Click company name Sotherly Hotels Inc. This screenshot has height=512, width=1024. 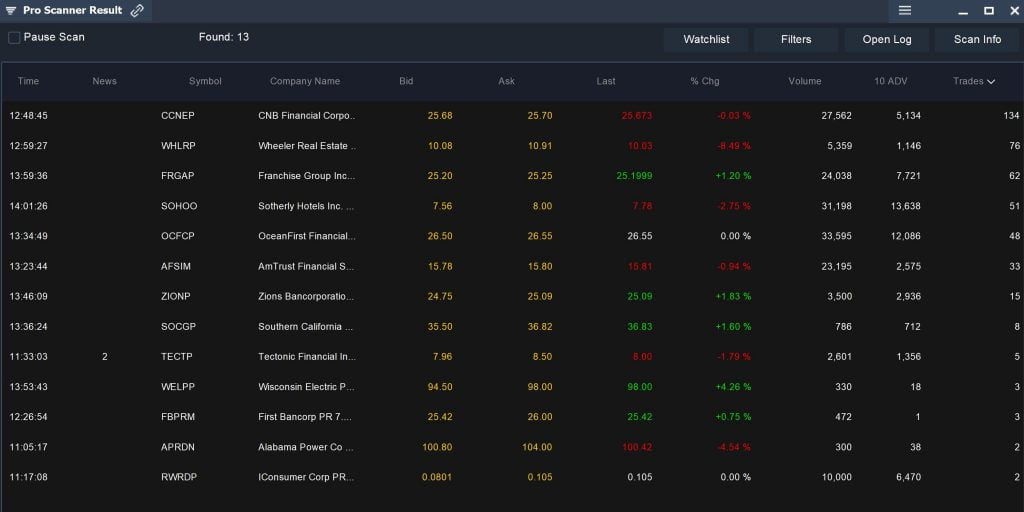306,206
